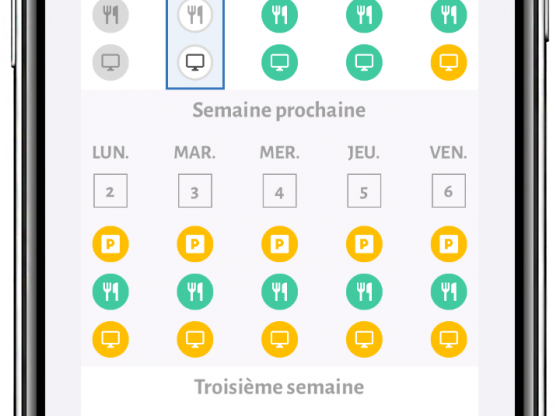Click Friday's green restaurant icon next week

tap(449, 291)
